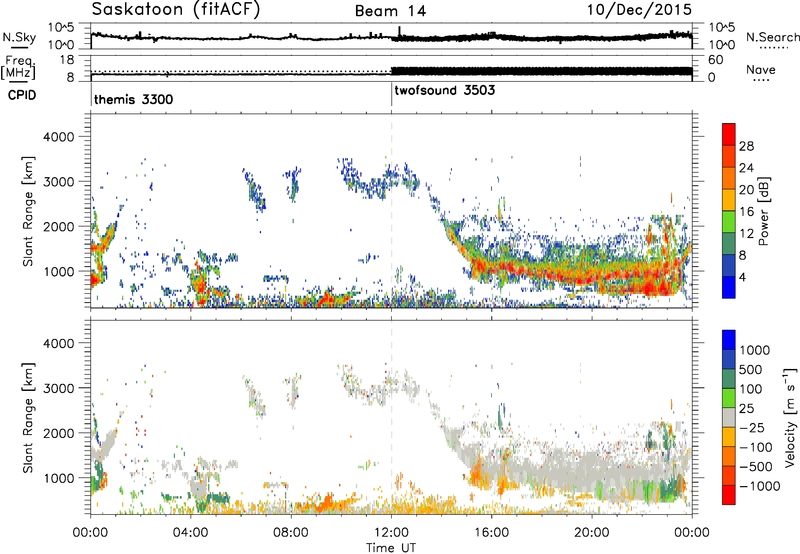This screenshot has height=554, width=800.
Task: Click the '1000' value on the velocity scale
Action: (755, 350)
